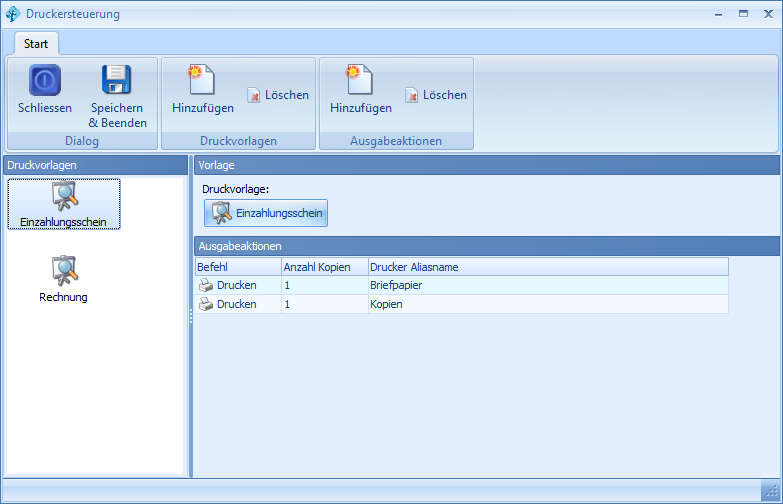The width and height of the screenshot is (783, 504).
Task: Click the Schliessen power icon
Action: click(x=44, y=81)
